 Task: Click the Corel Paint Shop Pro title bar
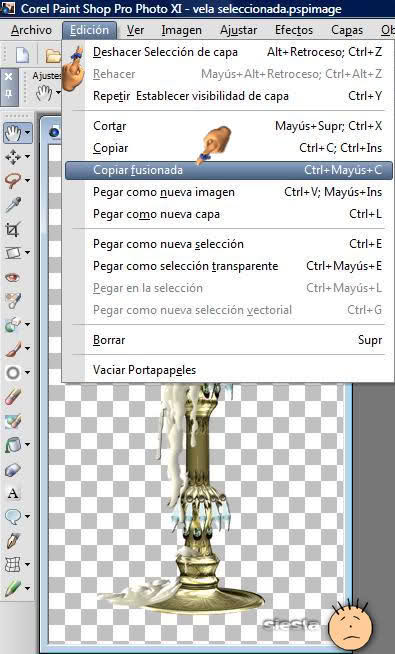[x=197, y=9]
